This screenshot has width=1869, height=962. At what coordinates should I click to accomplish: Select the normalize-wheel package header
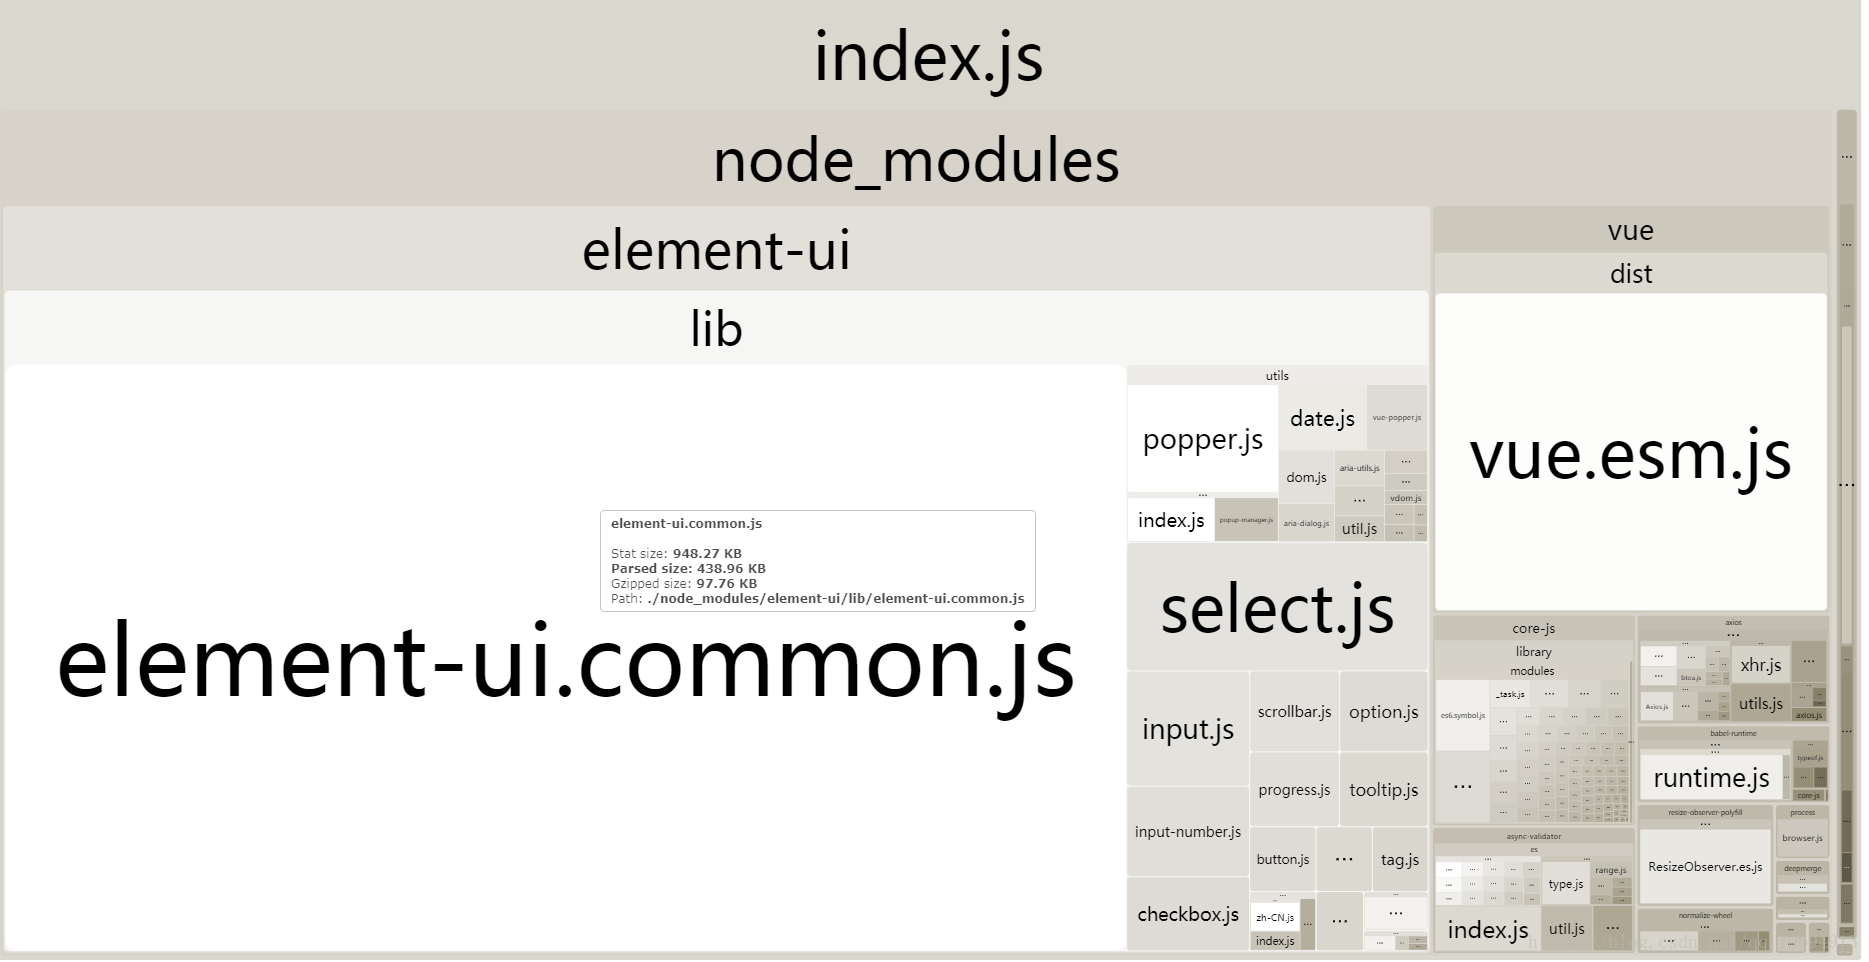tap(1705, 915)
